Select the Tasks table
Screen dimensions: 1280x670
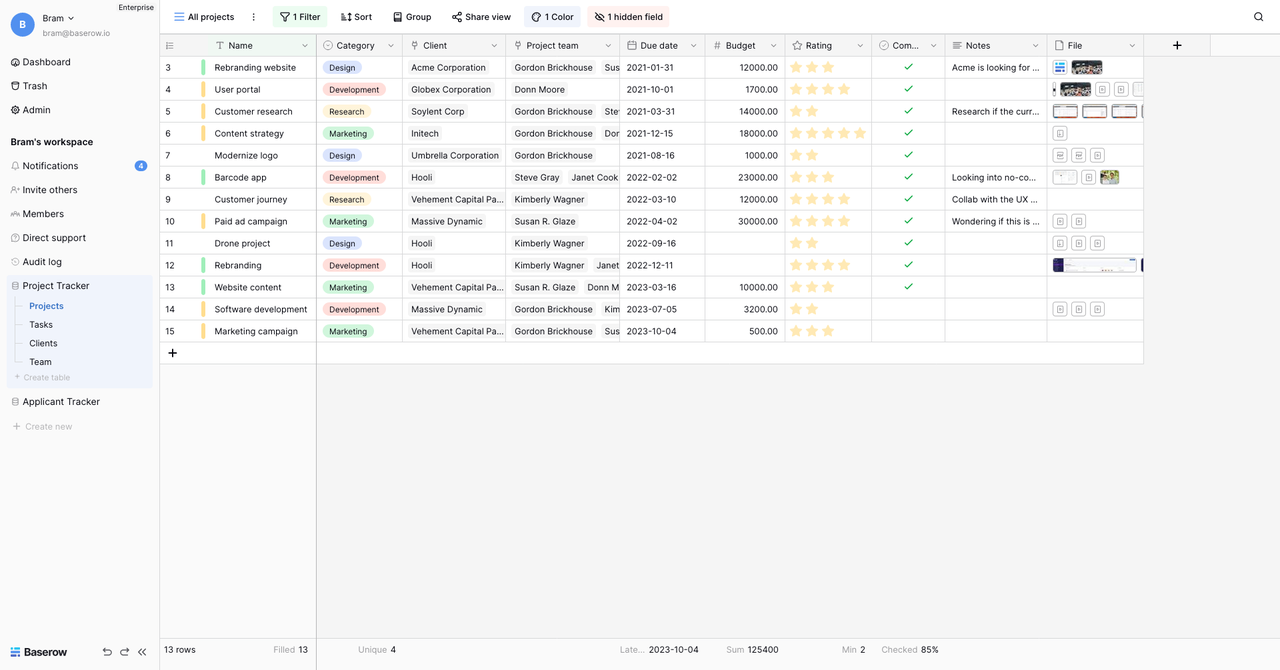click(x=41, y=325)
